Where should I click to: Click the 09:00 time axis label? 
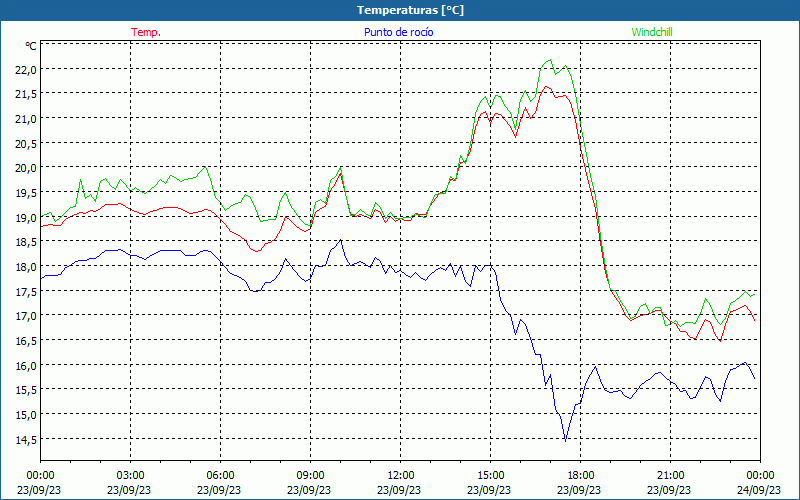(x=310, y=476)
